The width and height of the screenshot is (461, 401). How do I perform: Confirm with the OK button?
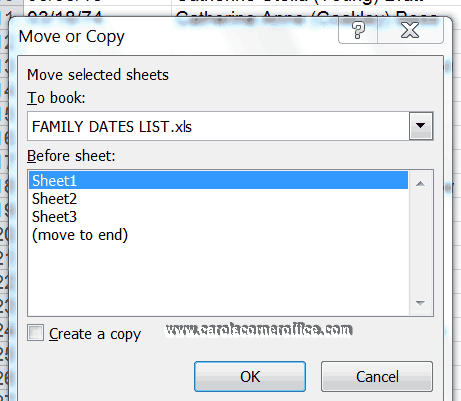(250, 376)
